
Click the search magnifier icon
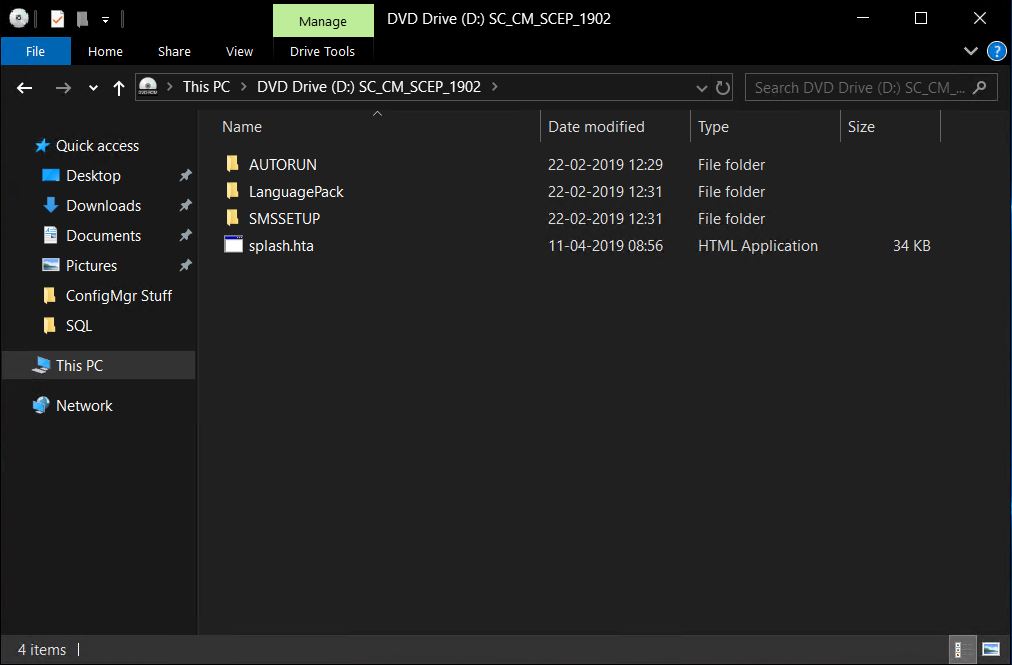(x=980, y=87)
